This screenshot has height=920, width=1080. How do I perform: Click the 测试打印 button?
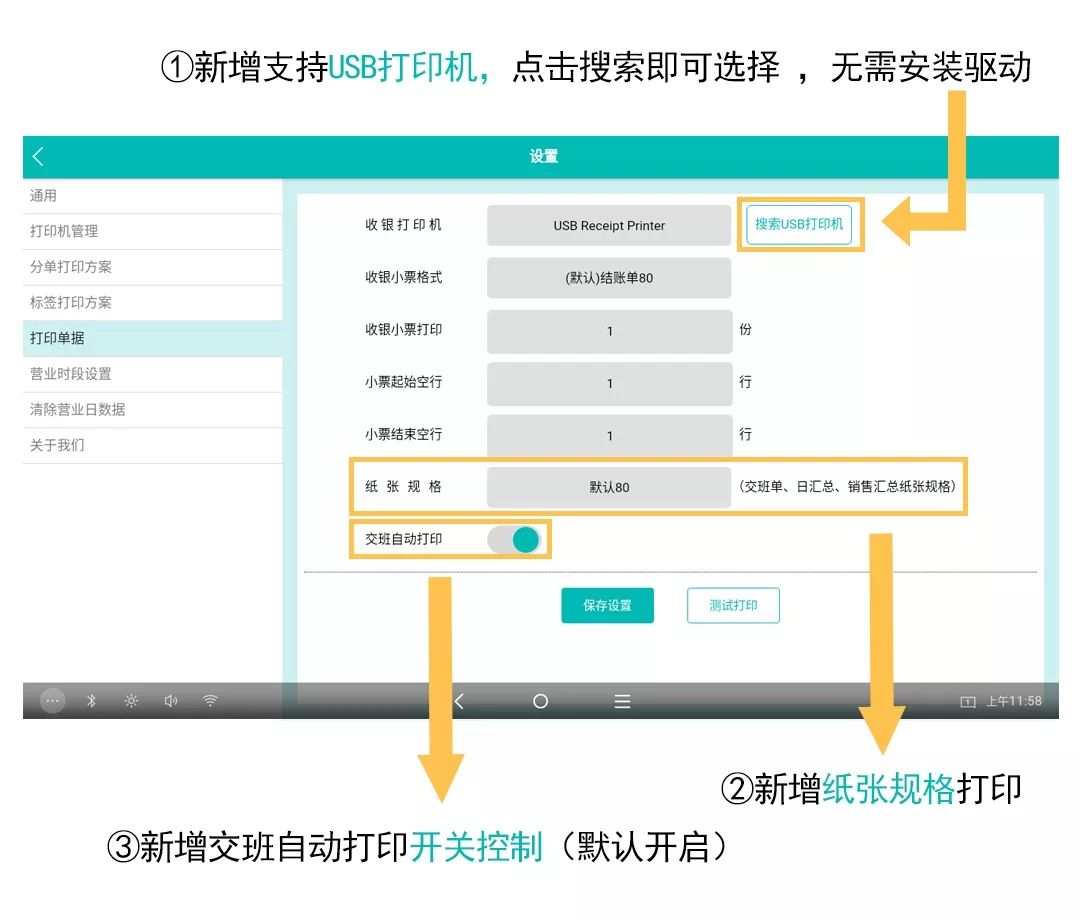tap(733, 605)
